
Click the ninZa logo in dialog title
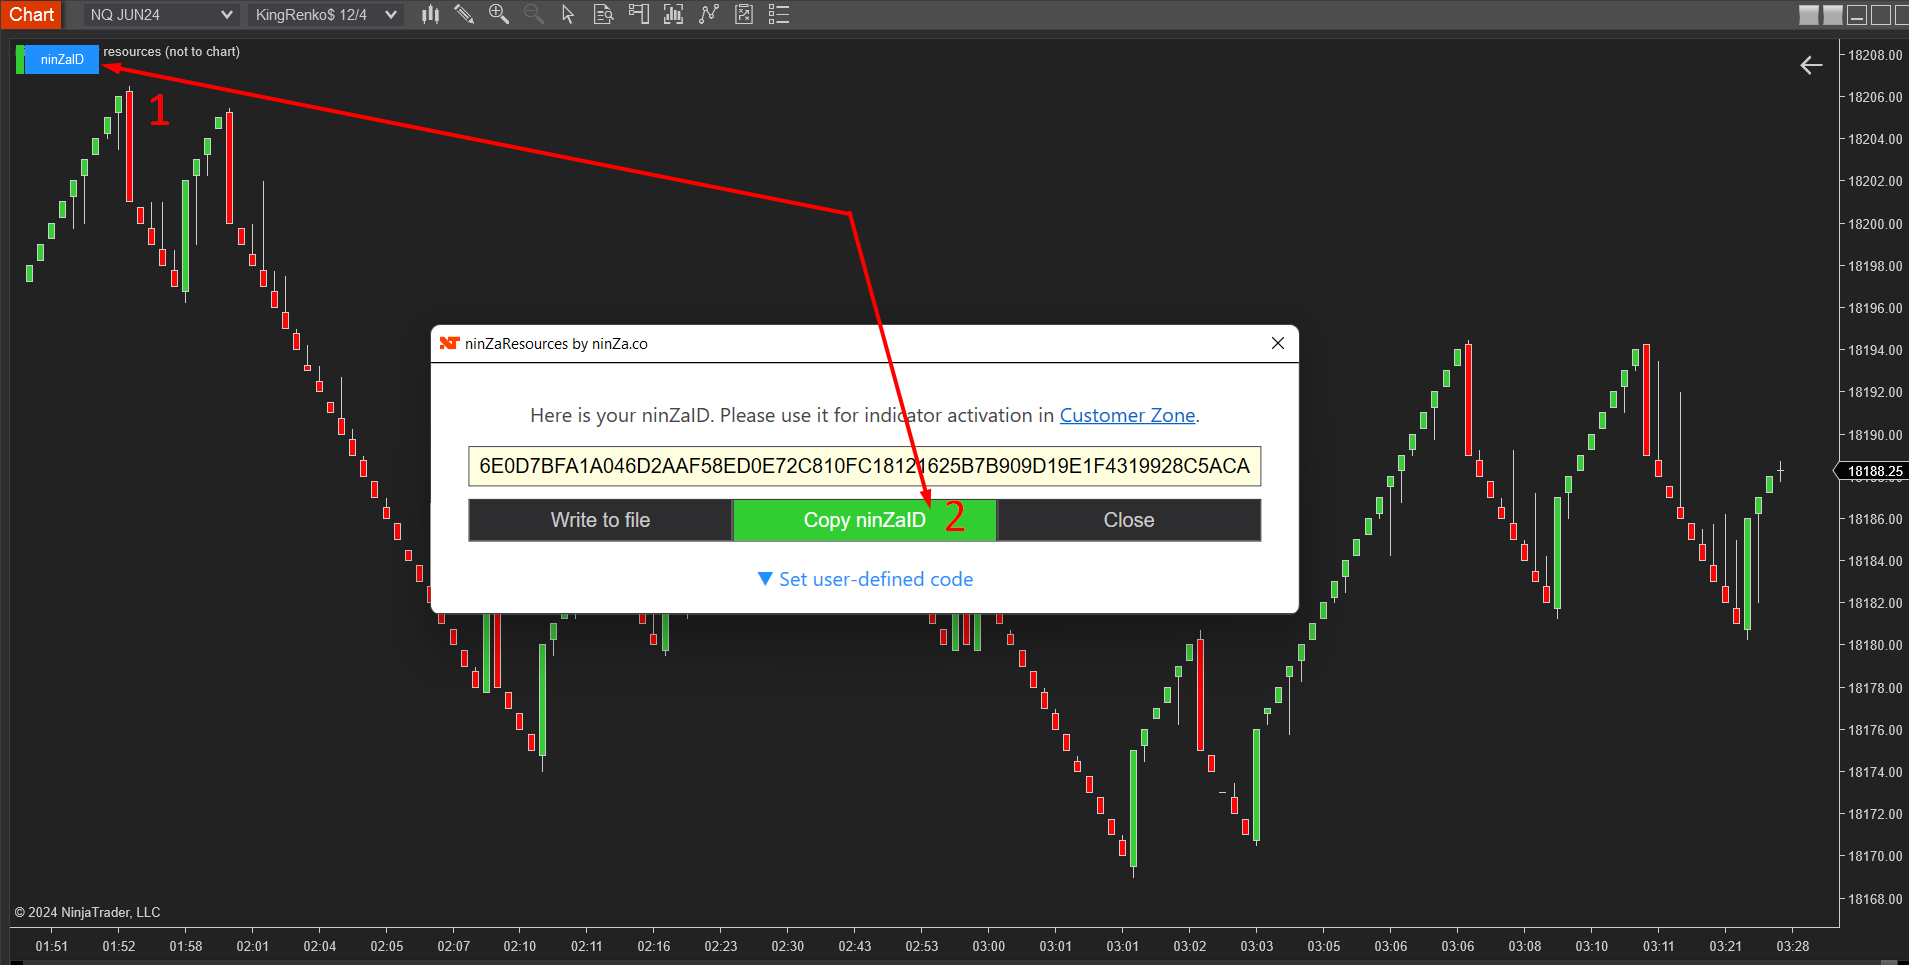coord(449,343)
